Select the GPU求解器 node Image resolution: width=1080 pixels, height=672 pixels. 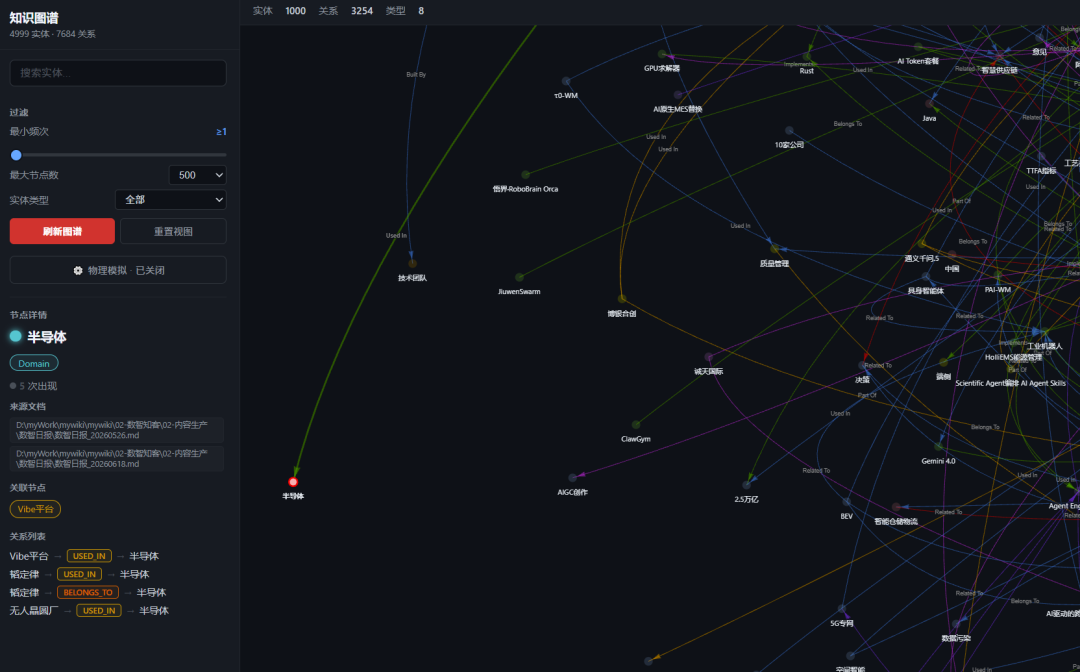click(662, 54)
